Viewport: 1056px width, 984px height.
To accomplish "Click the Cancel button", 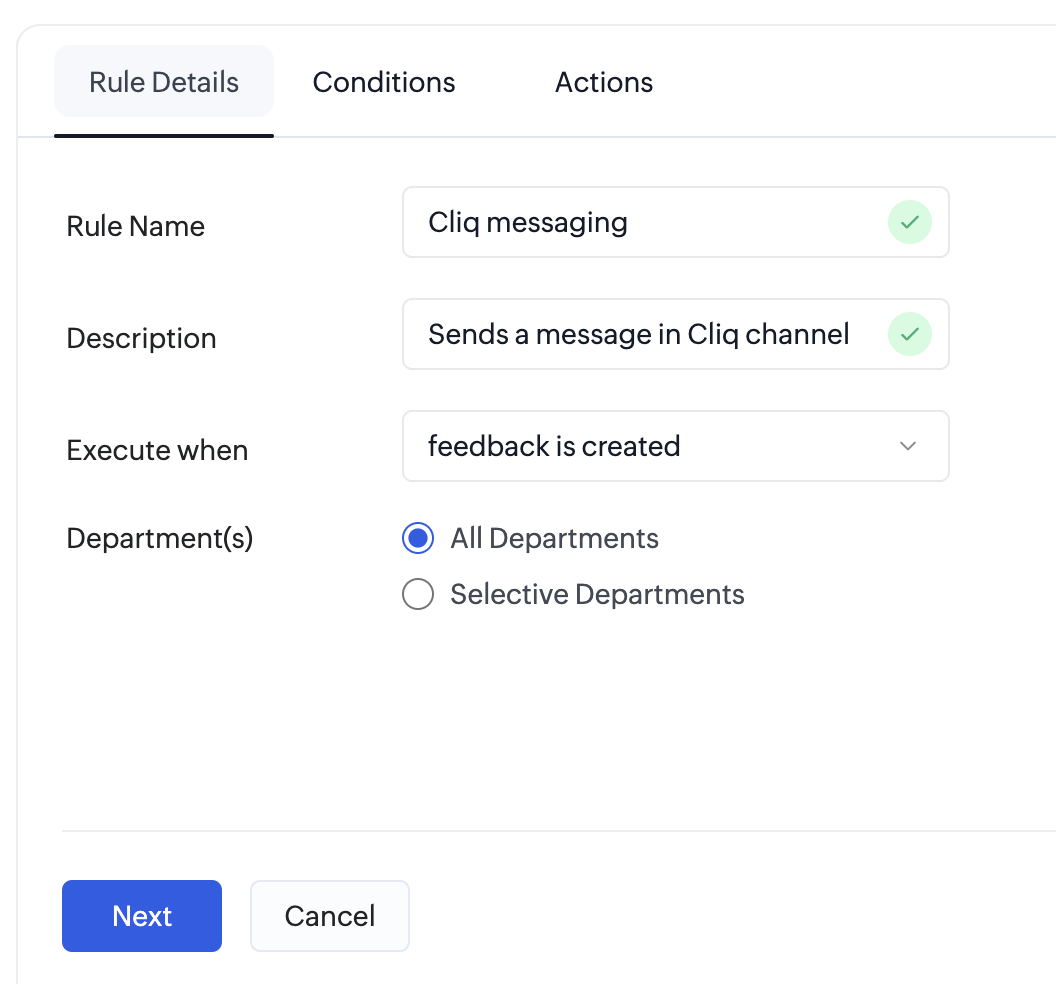I will [x=329, y=916].
